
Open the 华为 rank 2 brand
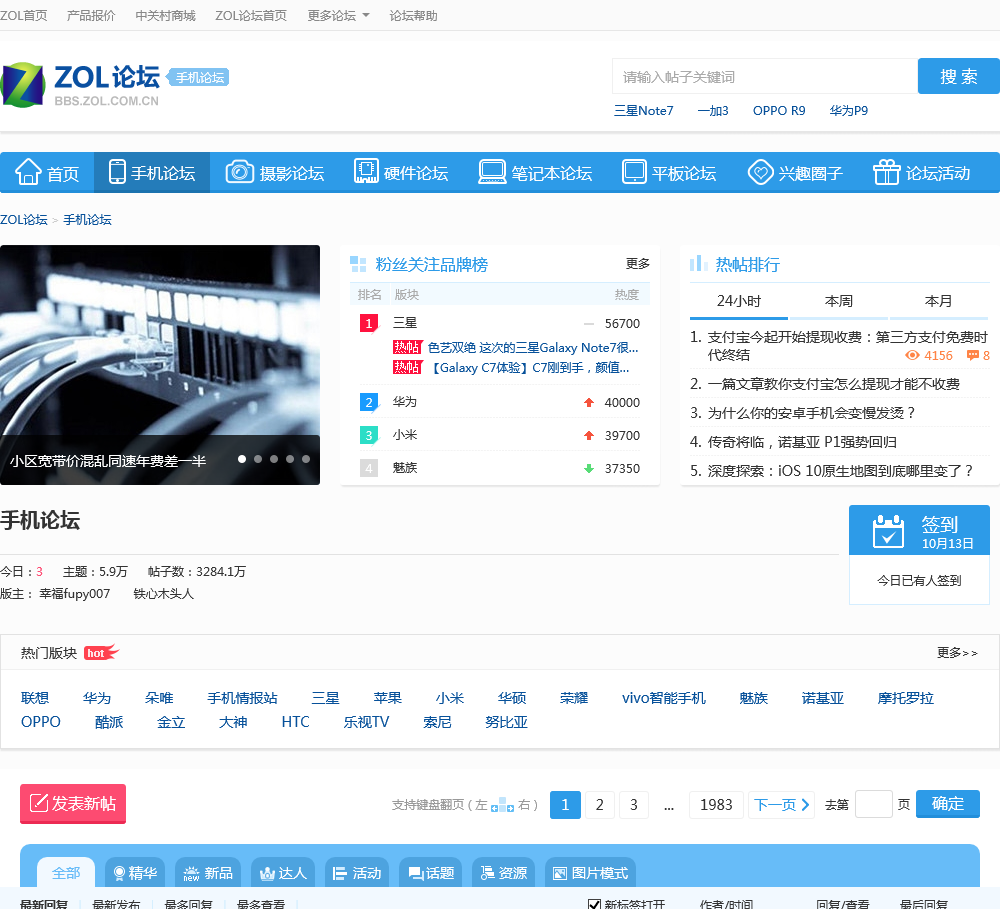pos(404,402)
